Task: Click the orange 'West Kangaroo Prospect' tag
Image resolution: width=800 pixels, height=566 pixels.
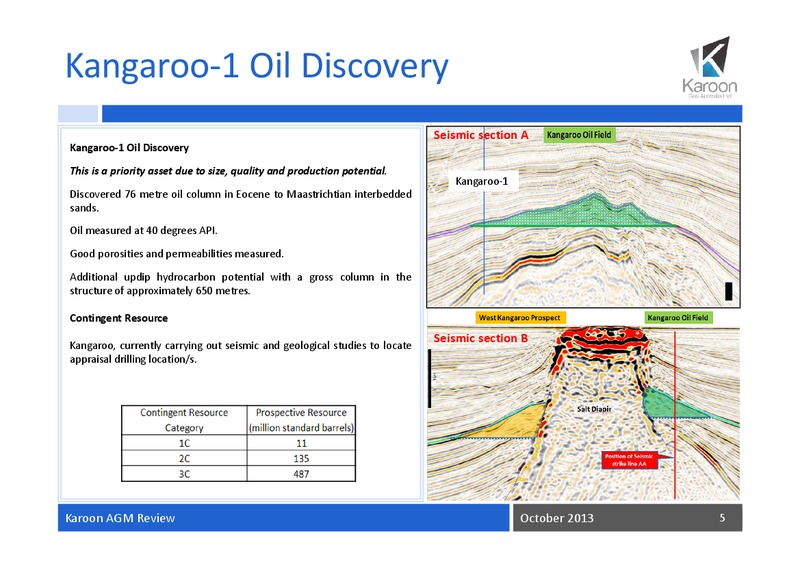Action: 519,317
